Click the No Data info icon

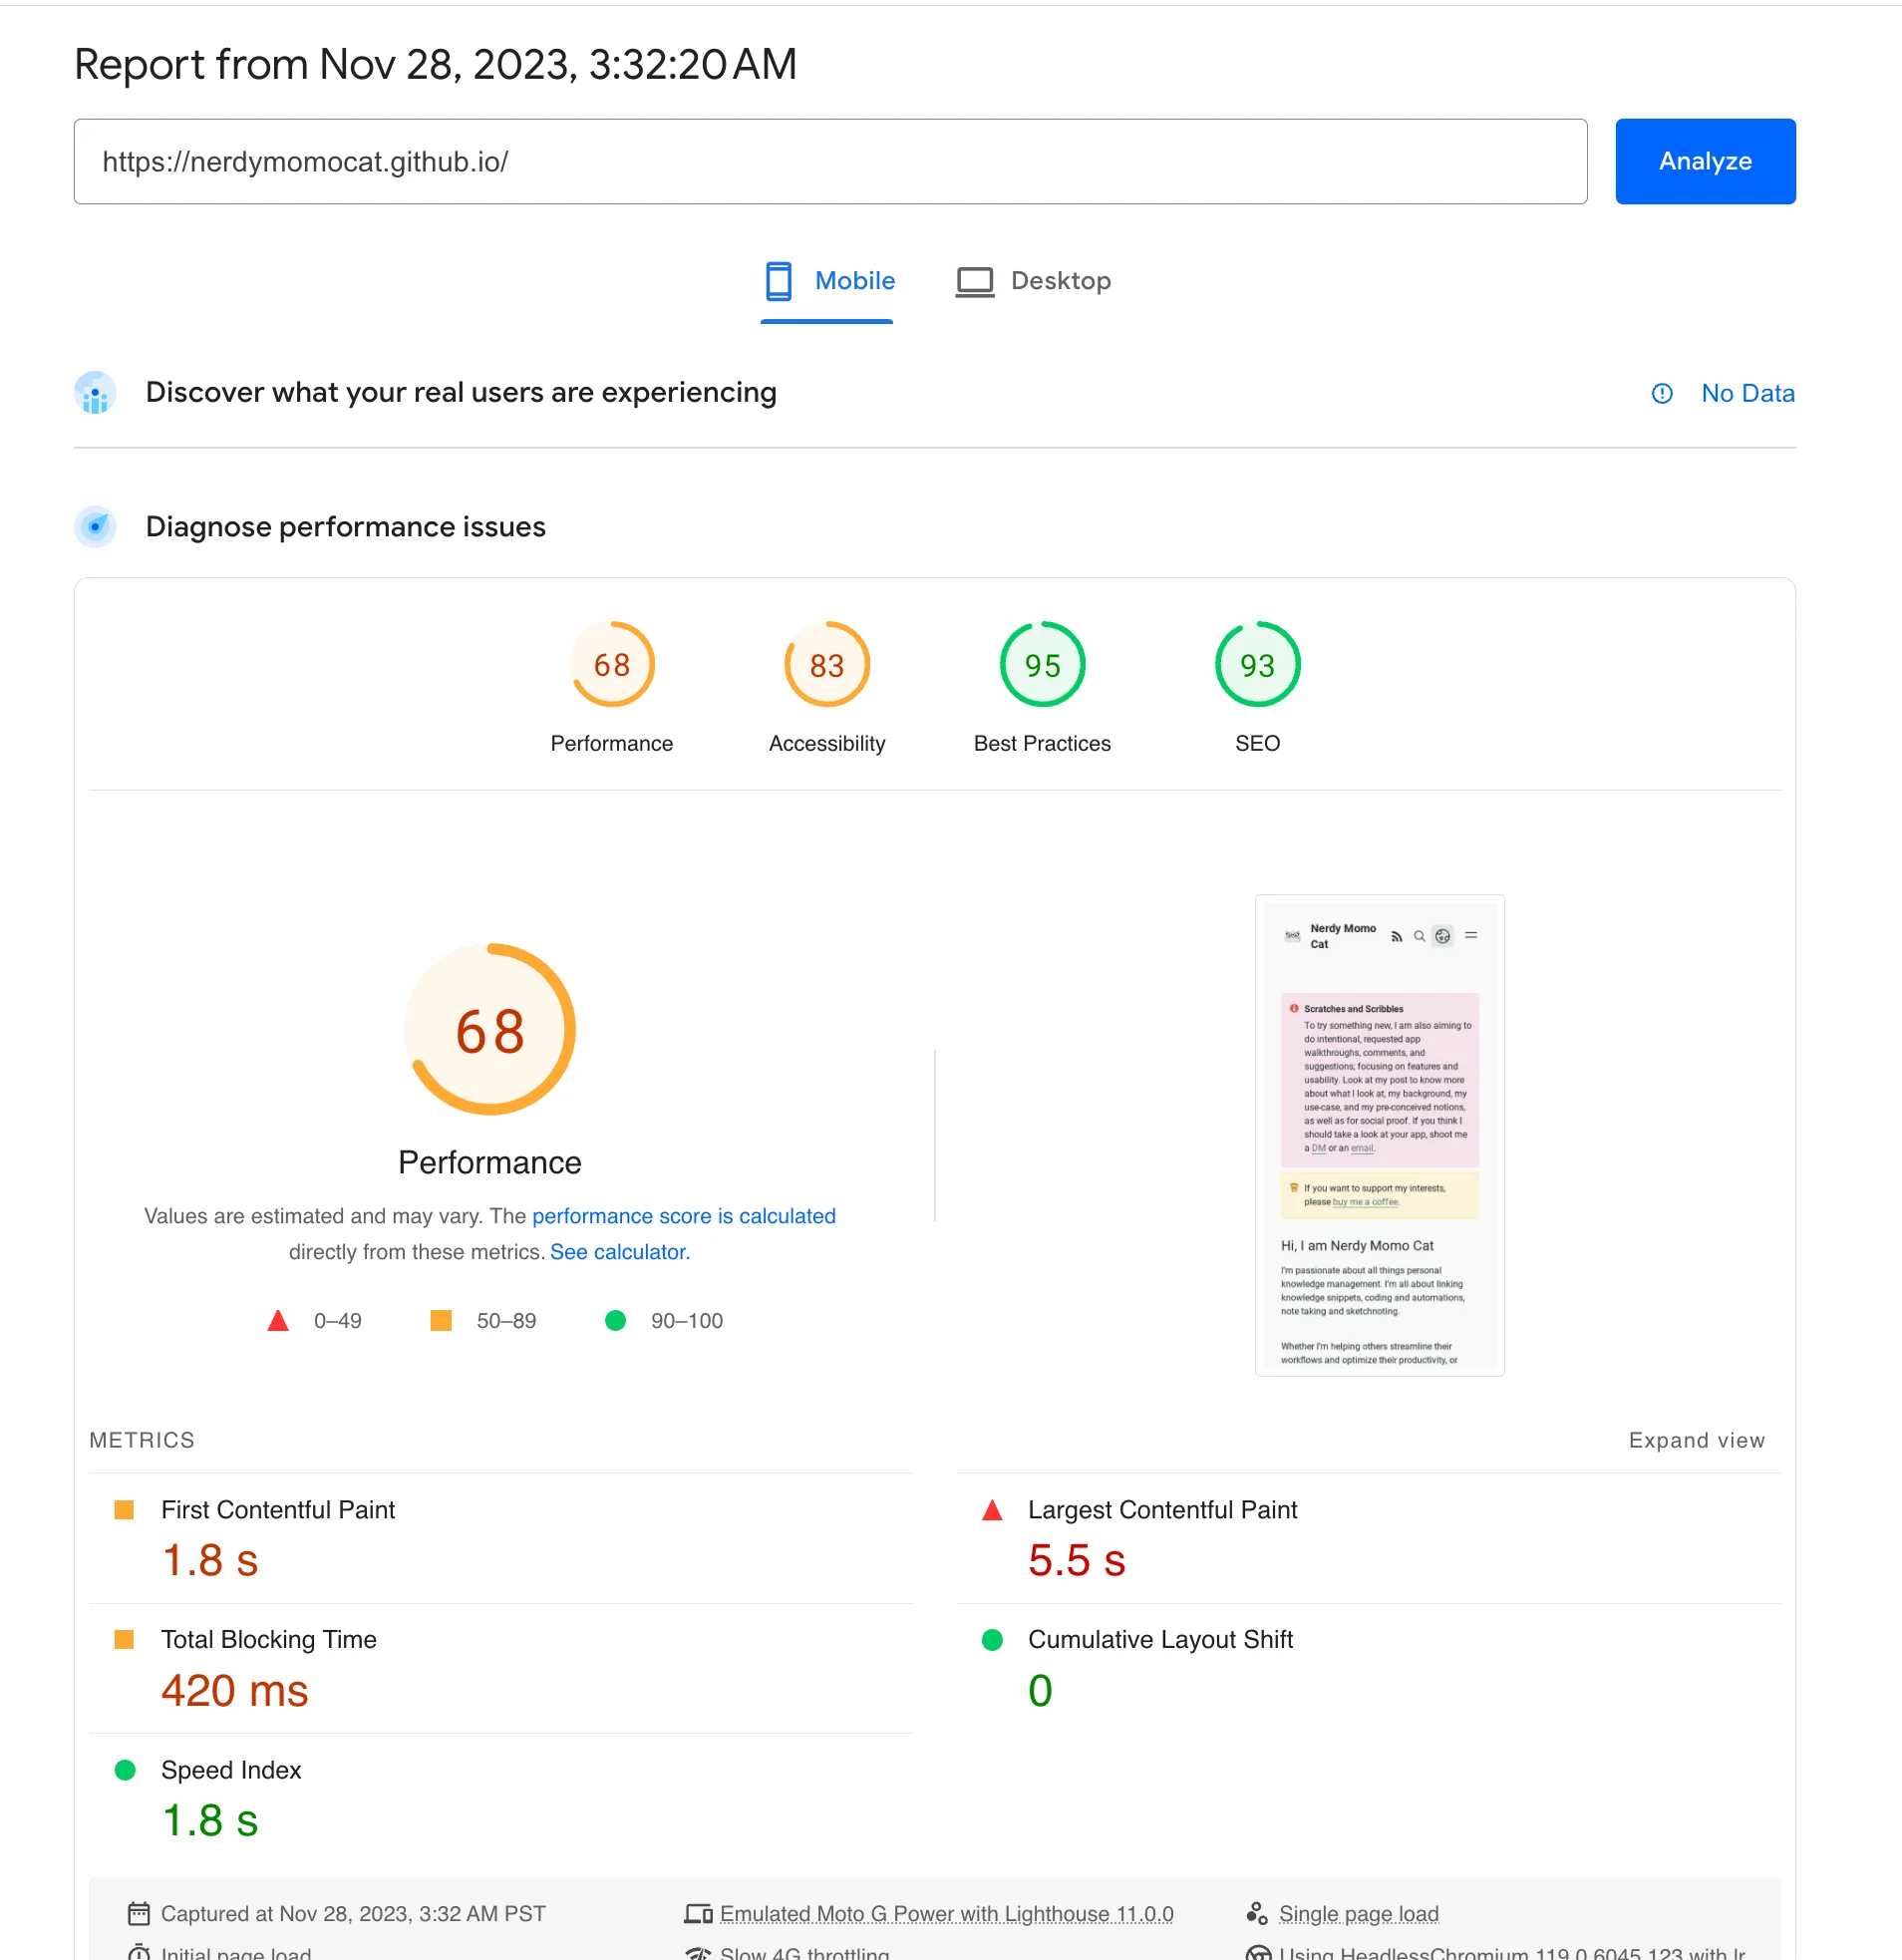(x=1661, y=393)
